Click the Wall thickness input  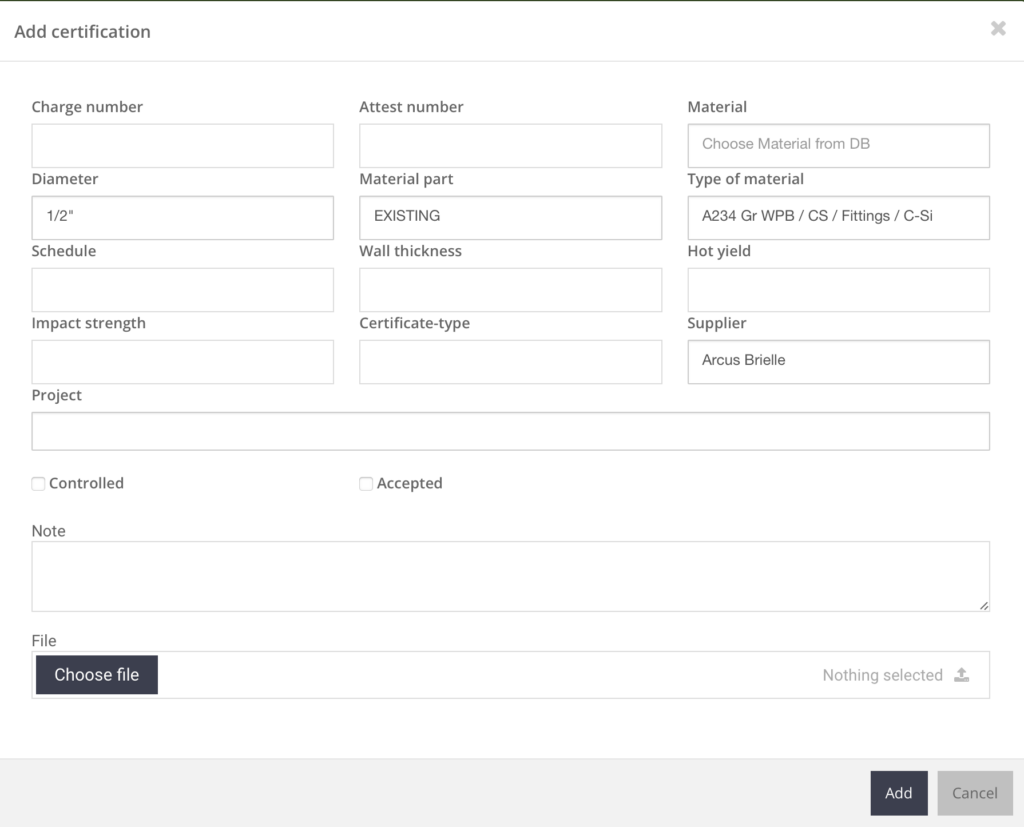click(x=510, y=289)
